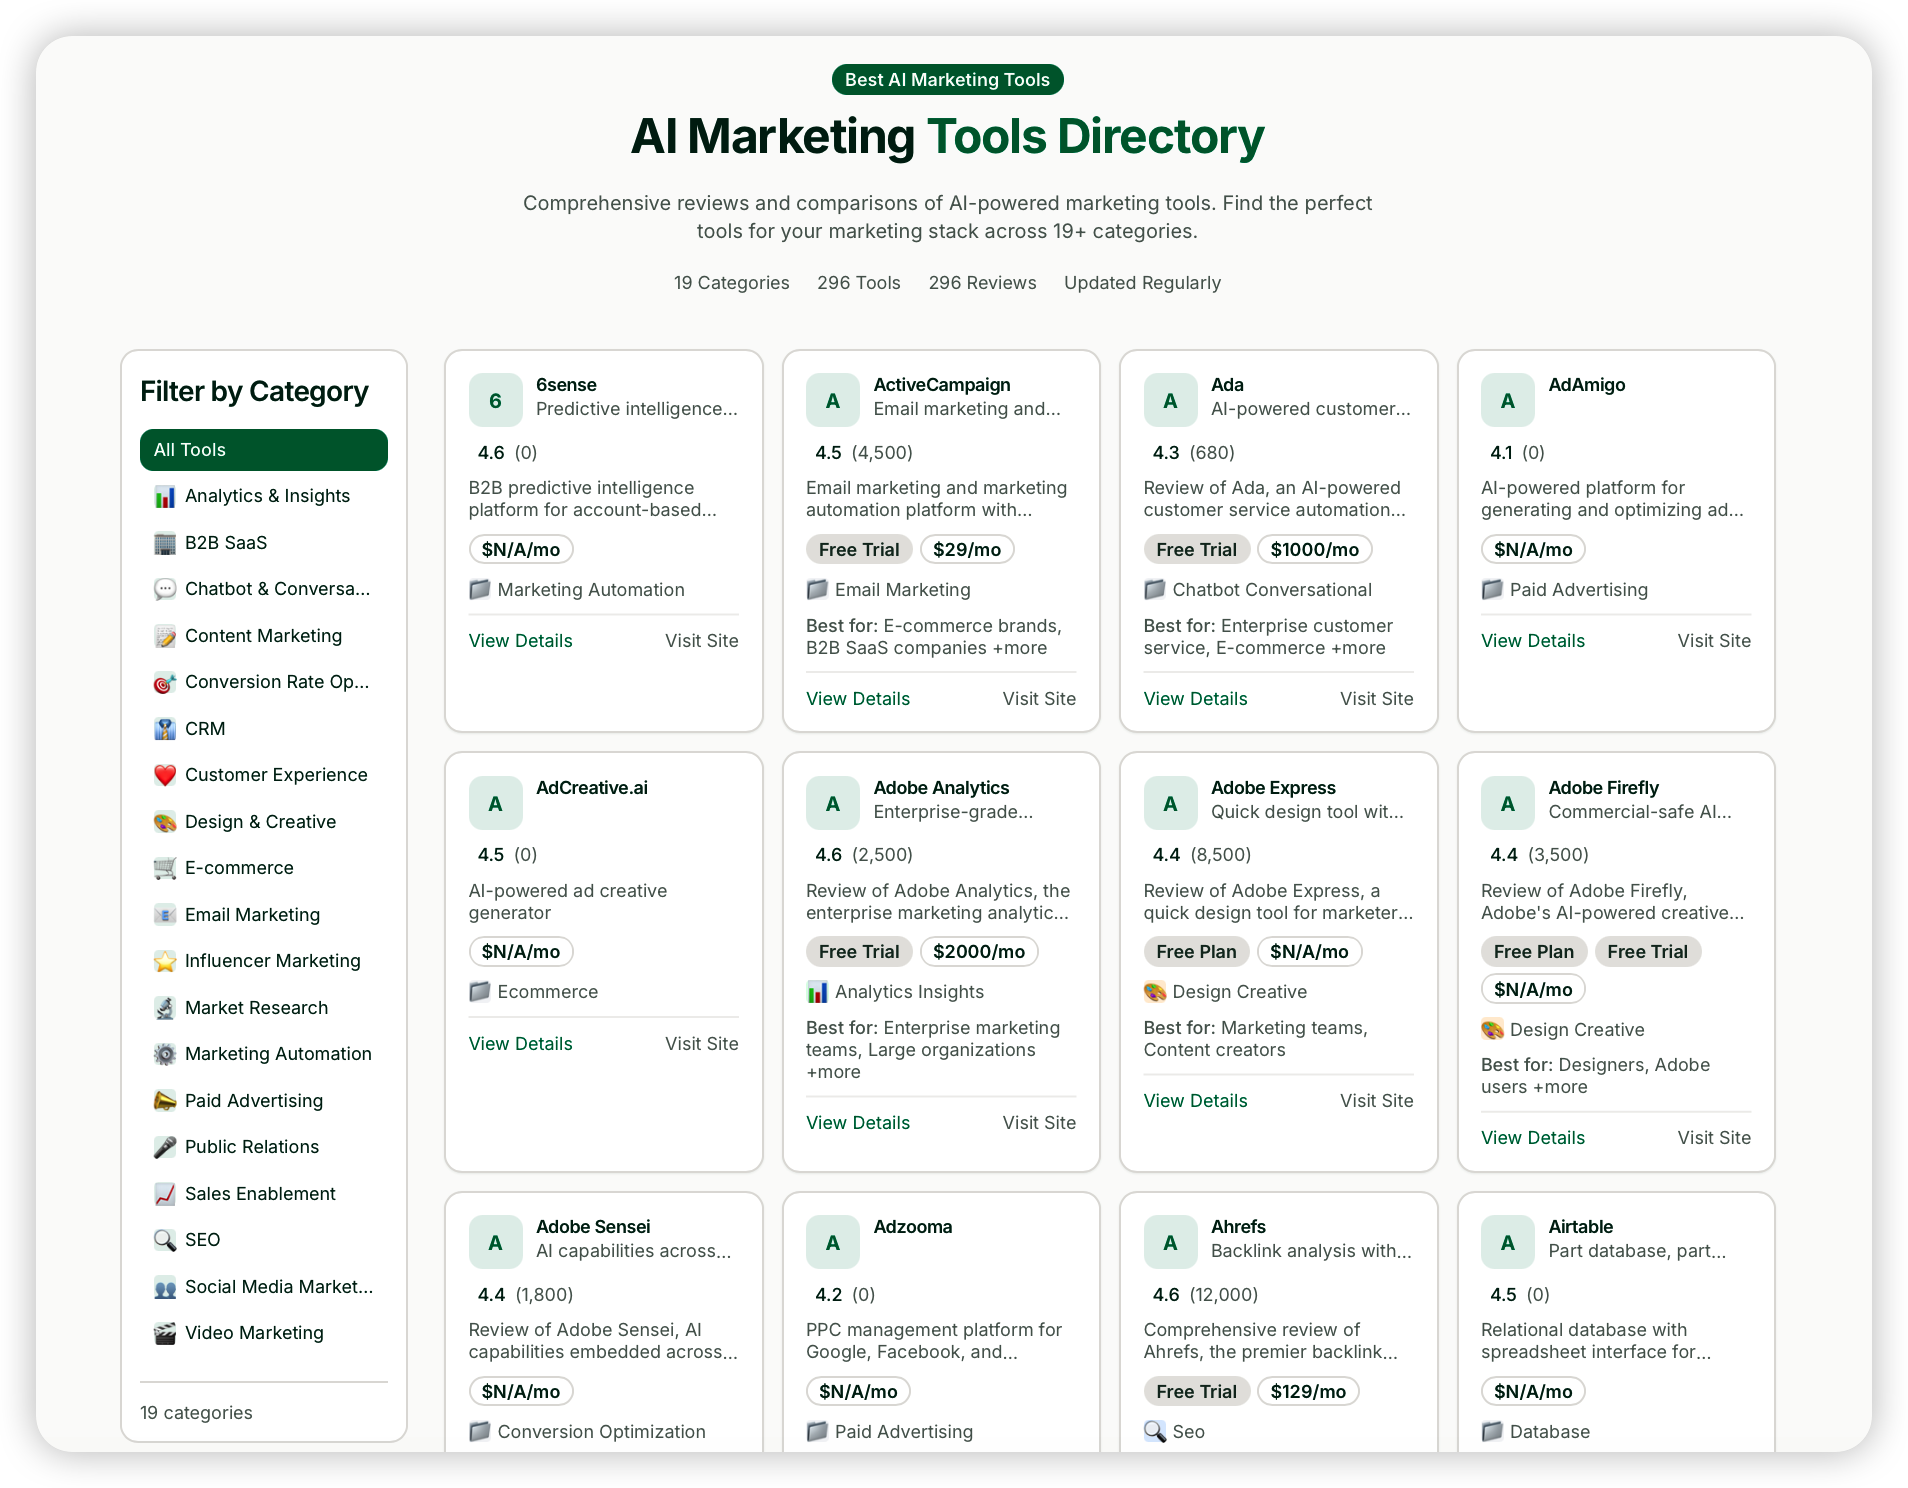Select Video Marketing from the category list
Screen dimensions: 1908x1488
pyautogui.click(x=254, y=1332)
